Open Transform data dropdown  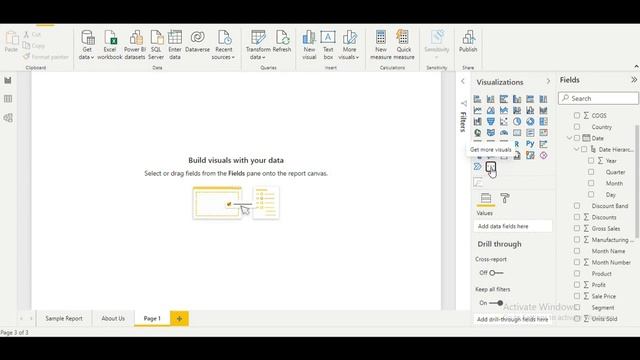258,45
